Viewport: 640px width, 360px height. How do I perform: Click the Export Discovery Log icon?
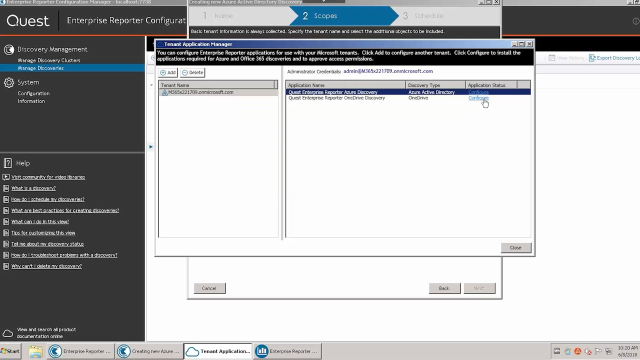coord(592,58)
